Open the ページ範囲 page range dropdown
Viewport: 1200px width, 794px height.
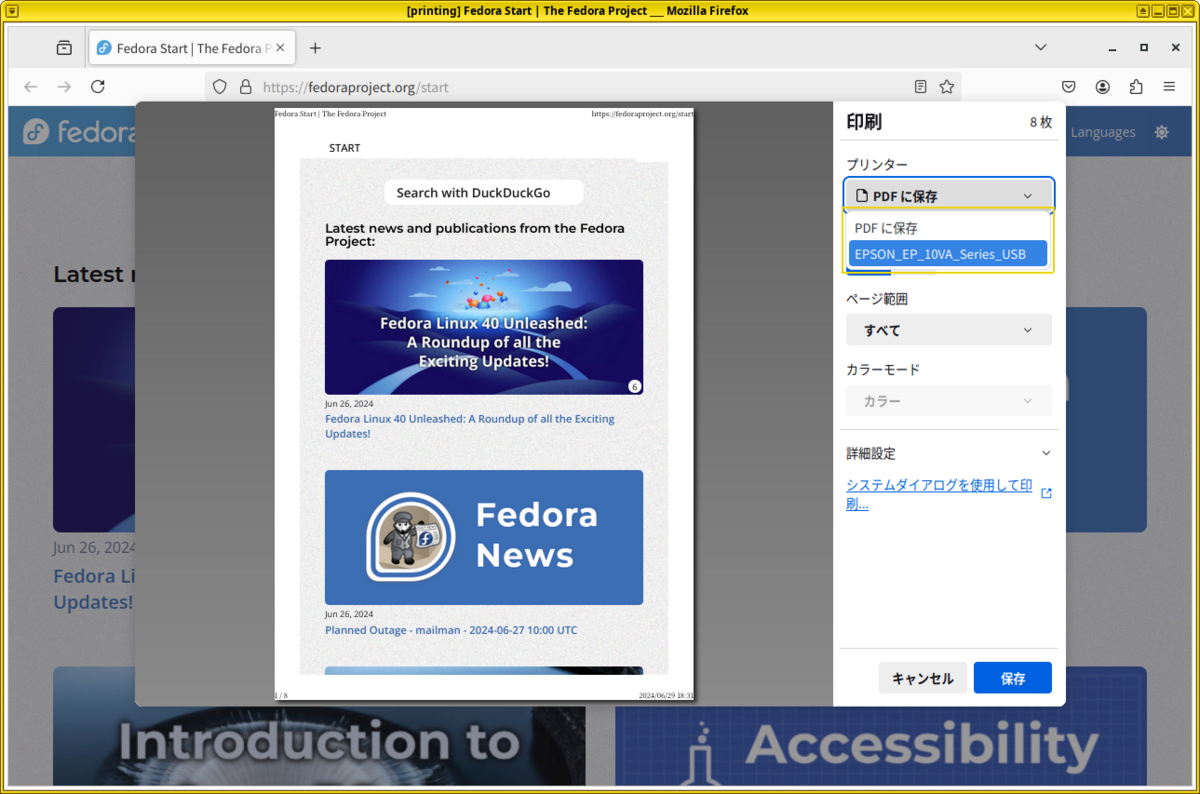pyautogui.click(x=947, y=329)
